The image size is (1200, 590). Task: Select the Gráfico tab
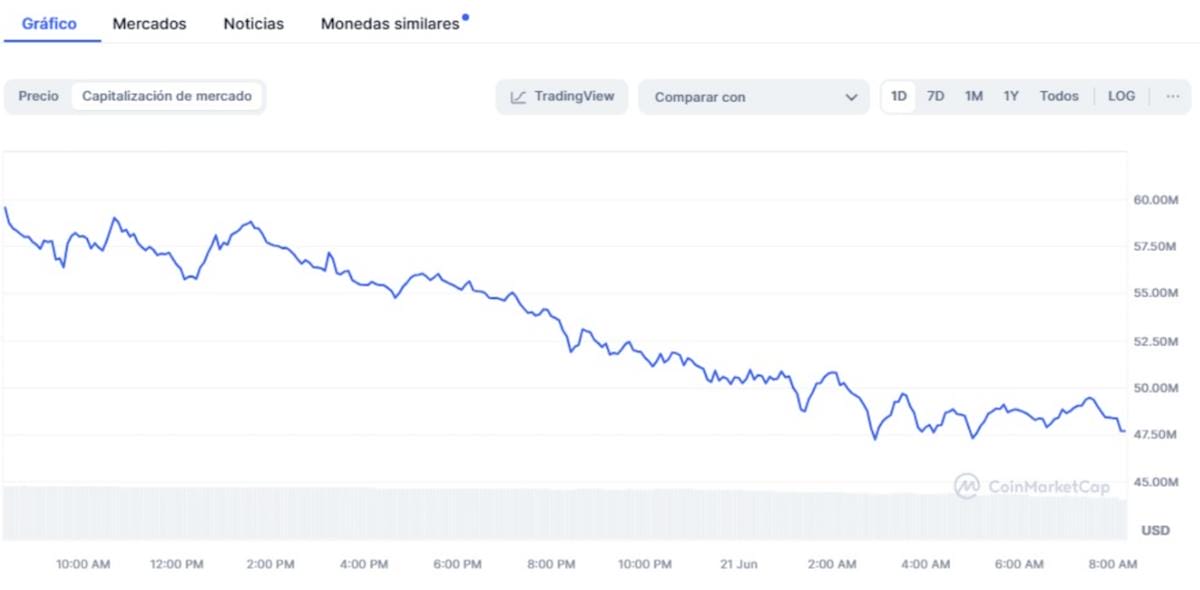[x=49, y=24]
